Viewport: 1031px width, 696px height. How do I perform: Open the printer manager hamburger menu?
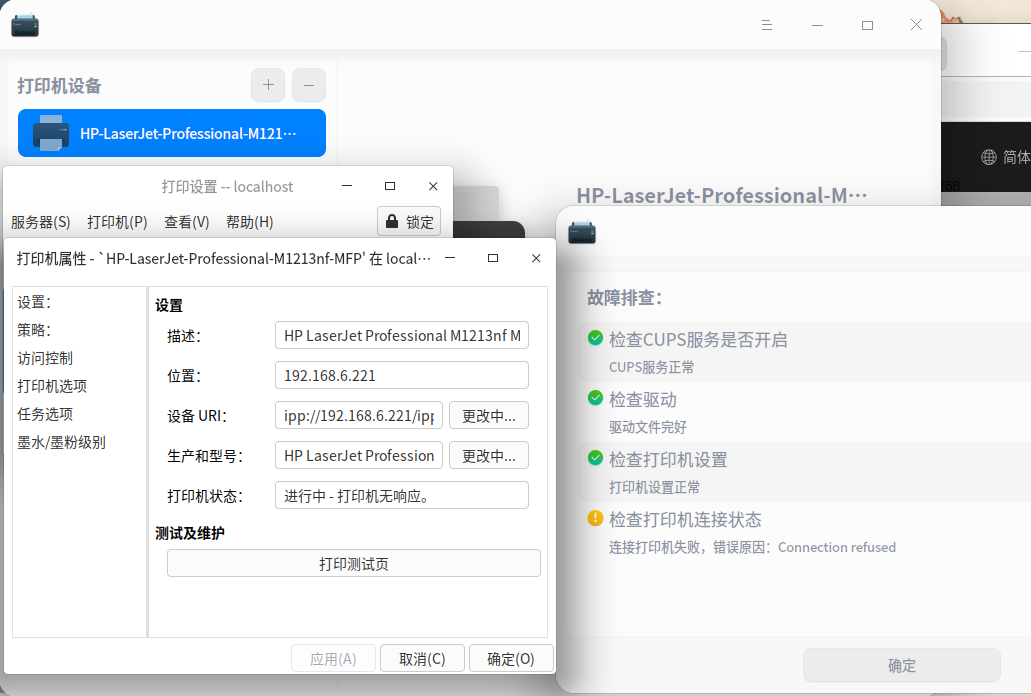click(x=767, y=25)
